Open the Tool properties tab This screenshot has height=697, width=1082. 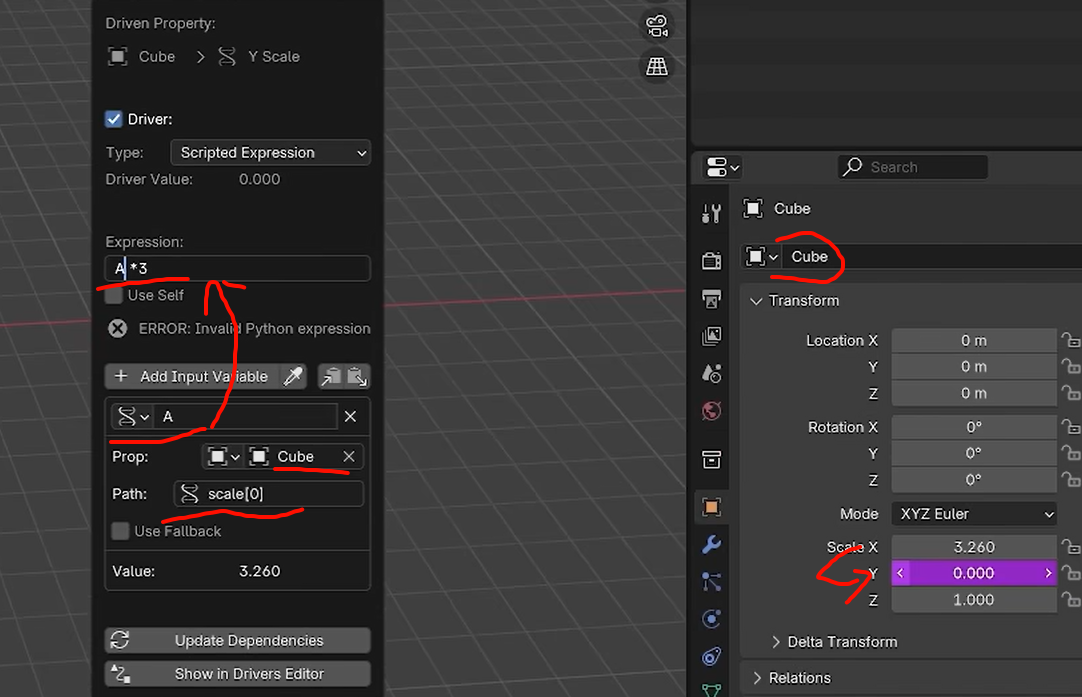tap(711, 213)
